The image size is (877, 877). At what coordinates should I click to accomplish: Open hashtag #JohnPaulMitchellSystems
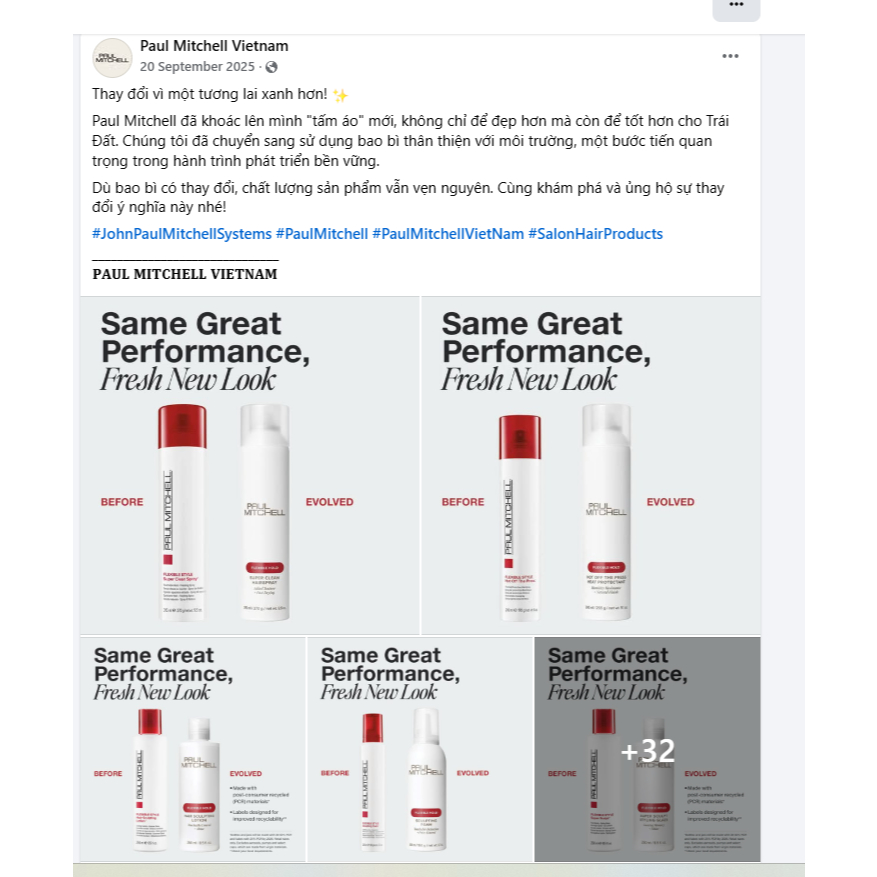(x=182, y=234)
